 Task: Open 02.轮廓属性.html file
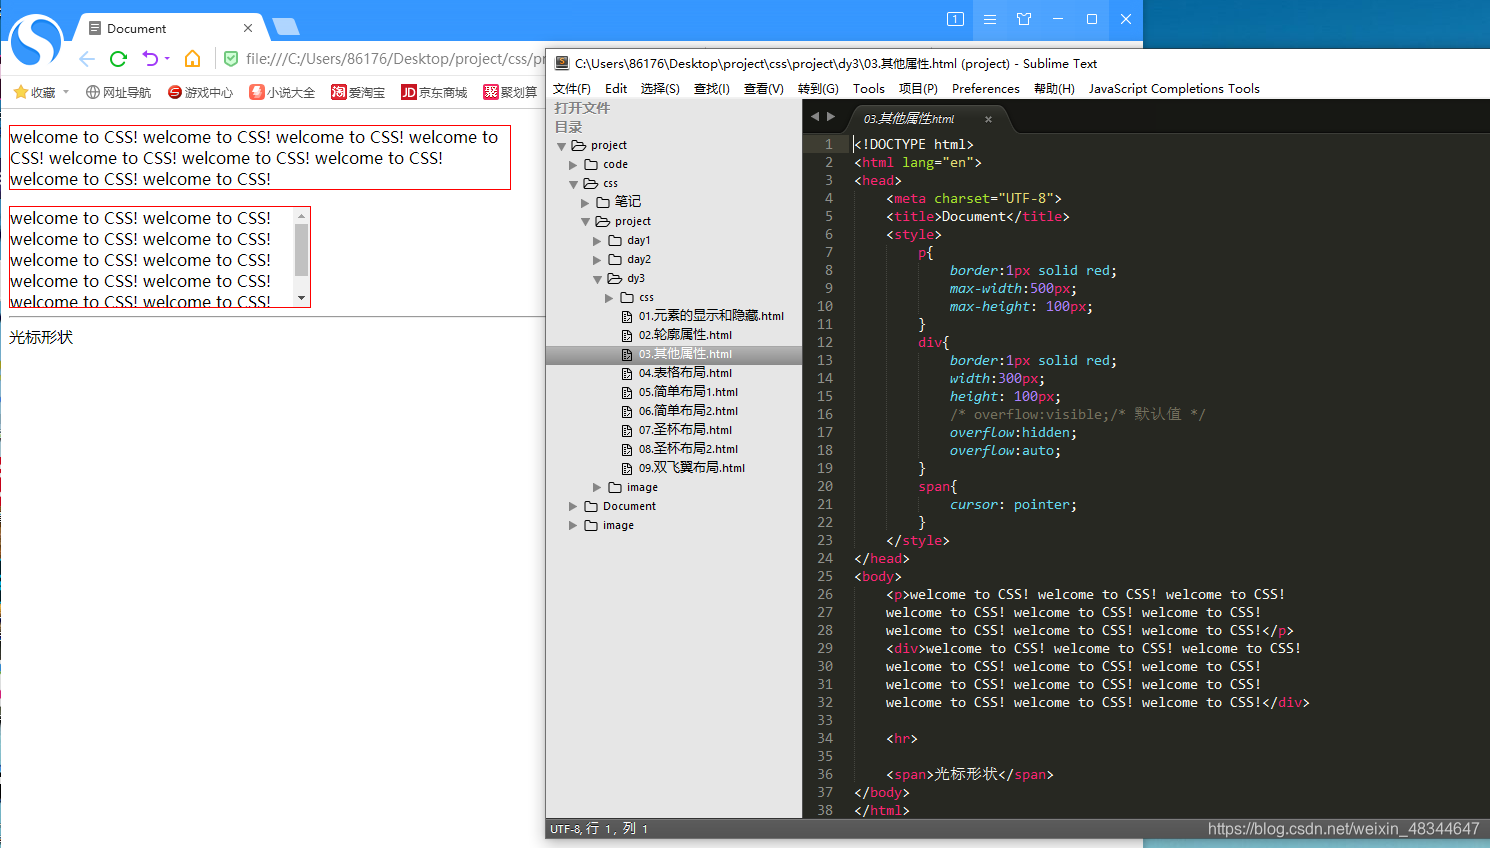685,335
